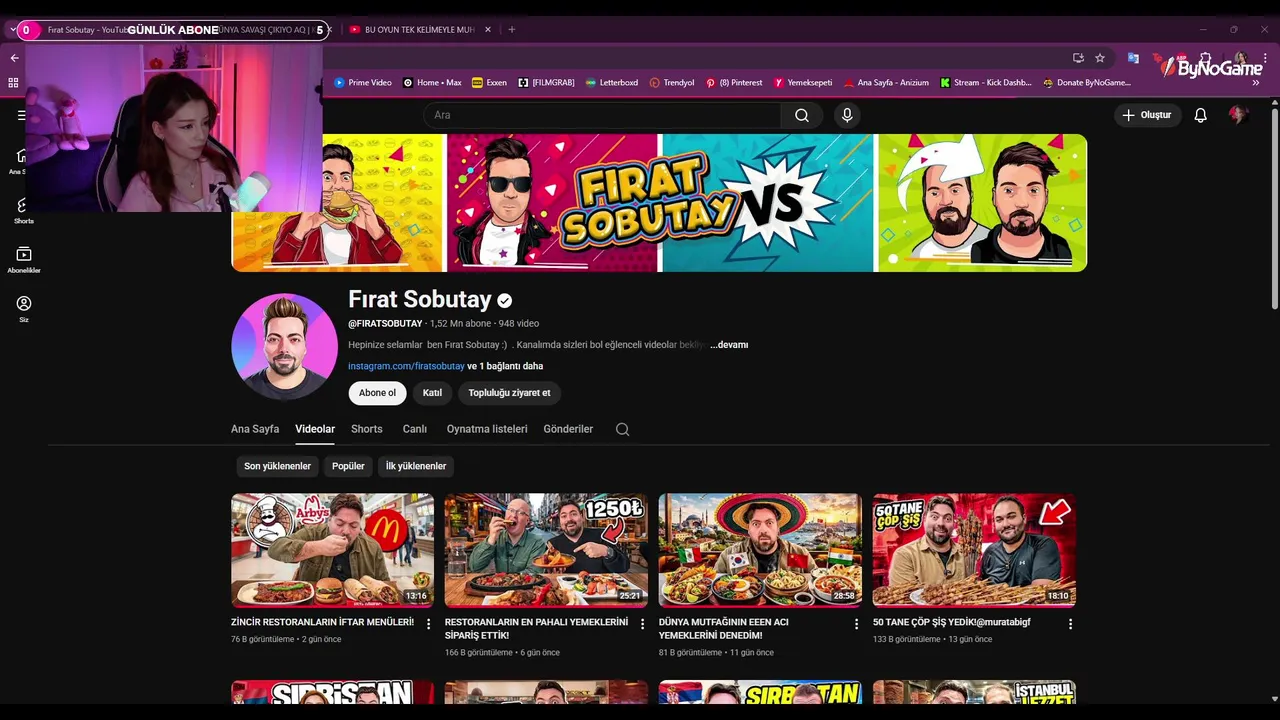Open options menu for Restoranların En Pahalı video

tap(642, 624)
